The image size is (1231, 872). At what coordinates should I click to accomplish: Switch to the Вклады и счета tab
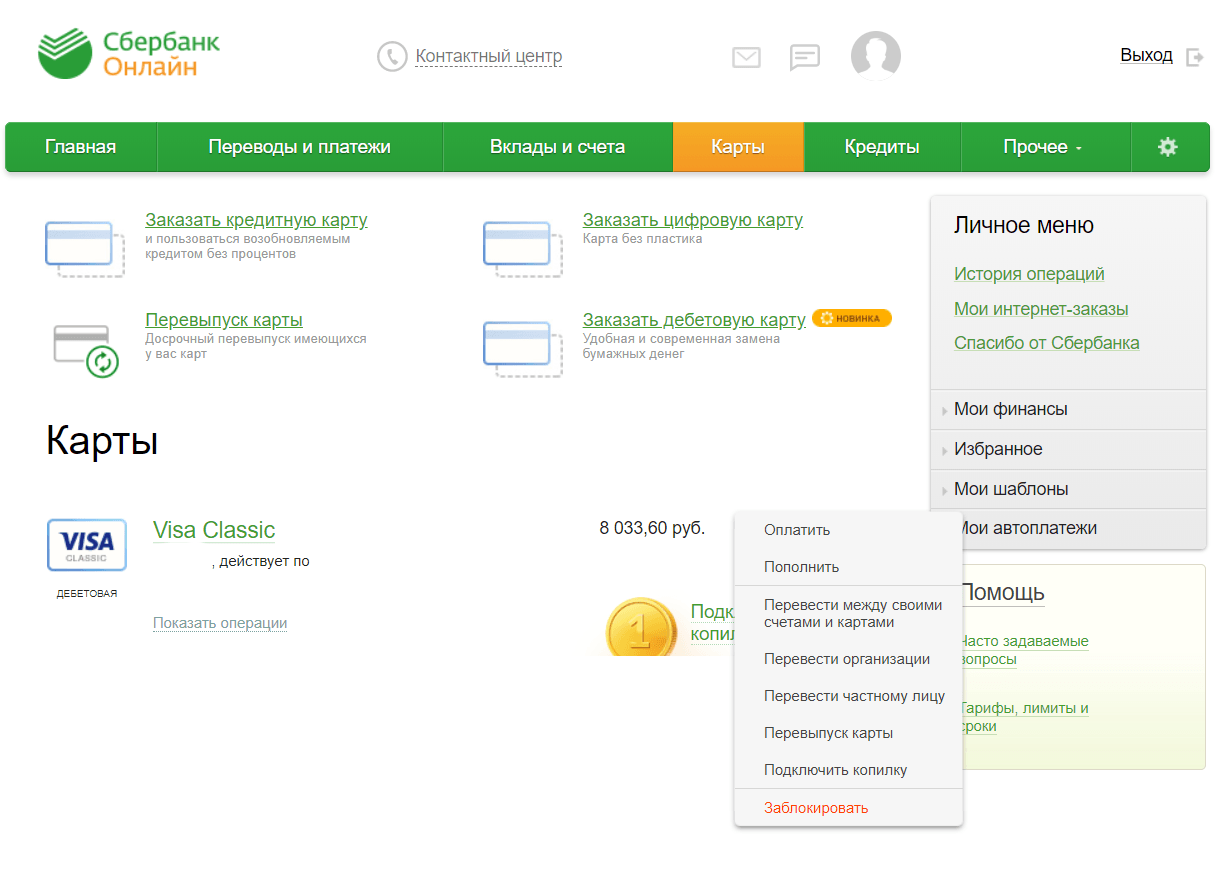pos(558,147)
